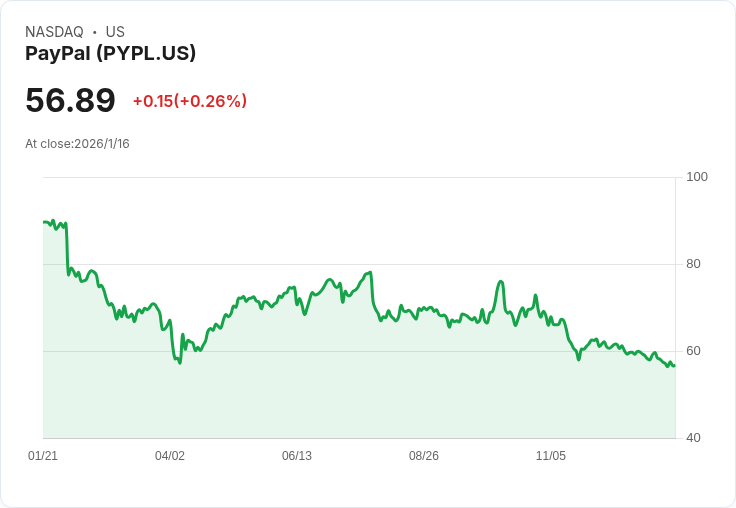Click the At close 2026/1/16 timestamp
Viewport: 736px width, 508px height.
point(77,143)
